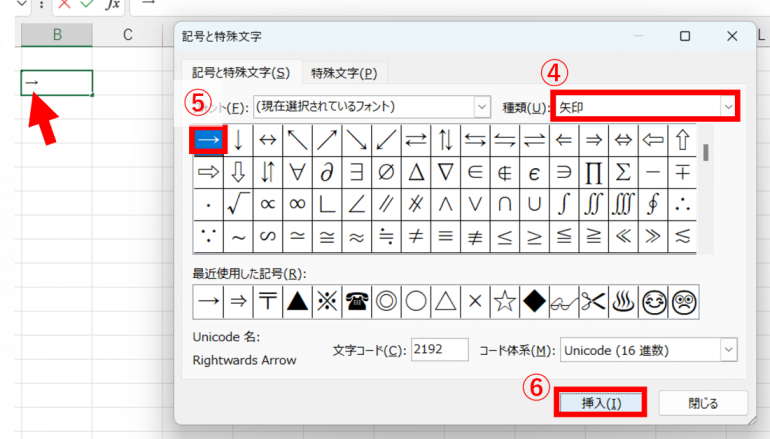Select the rightwards arrow in the symbol grid
The image size is (770, 439).
[x=209, y=140]
